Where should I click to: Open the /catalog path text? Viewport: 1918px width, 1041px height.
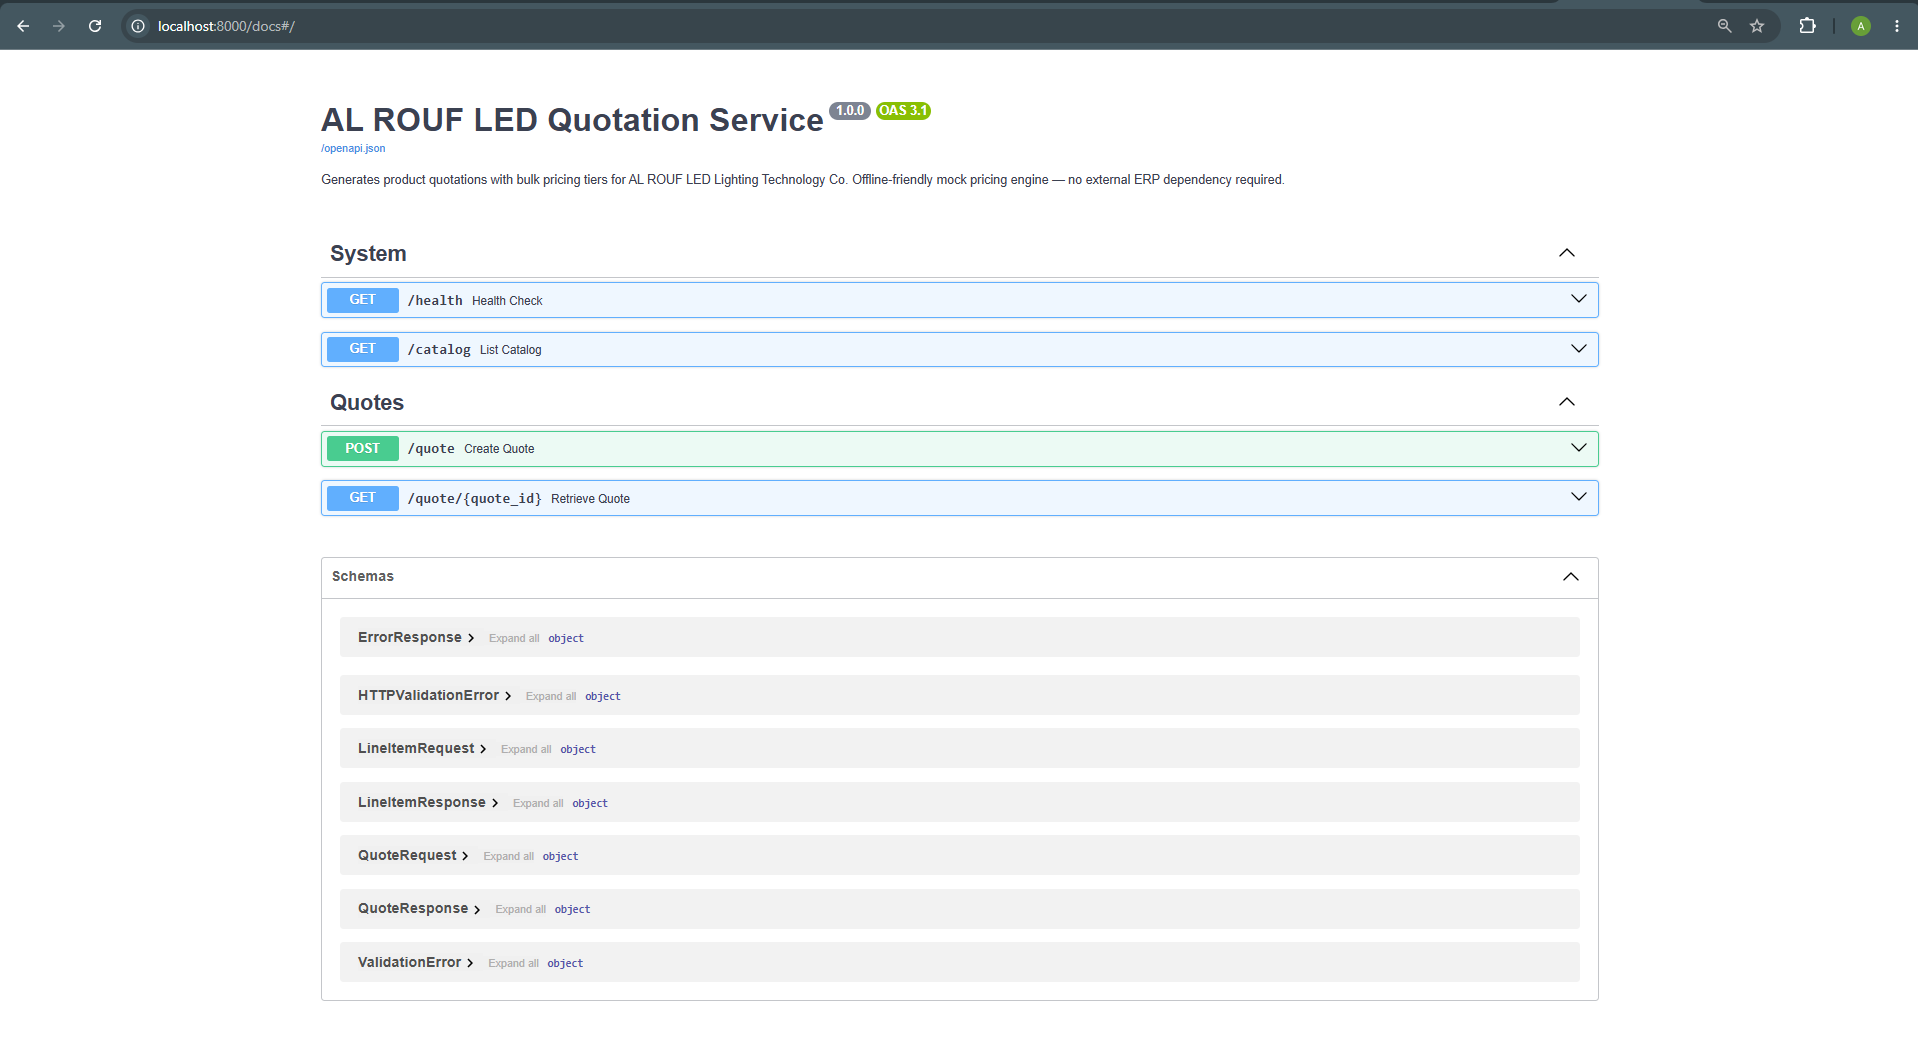point(439,350)
